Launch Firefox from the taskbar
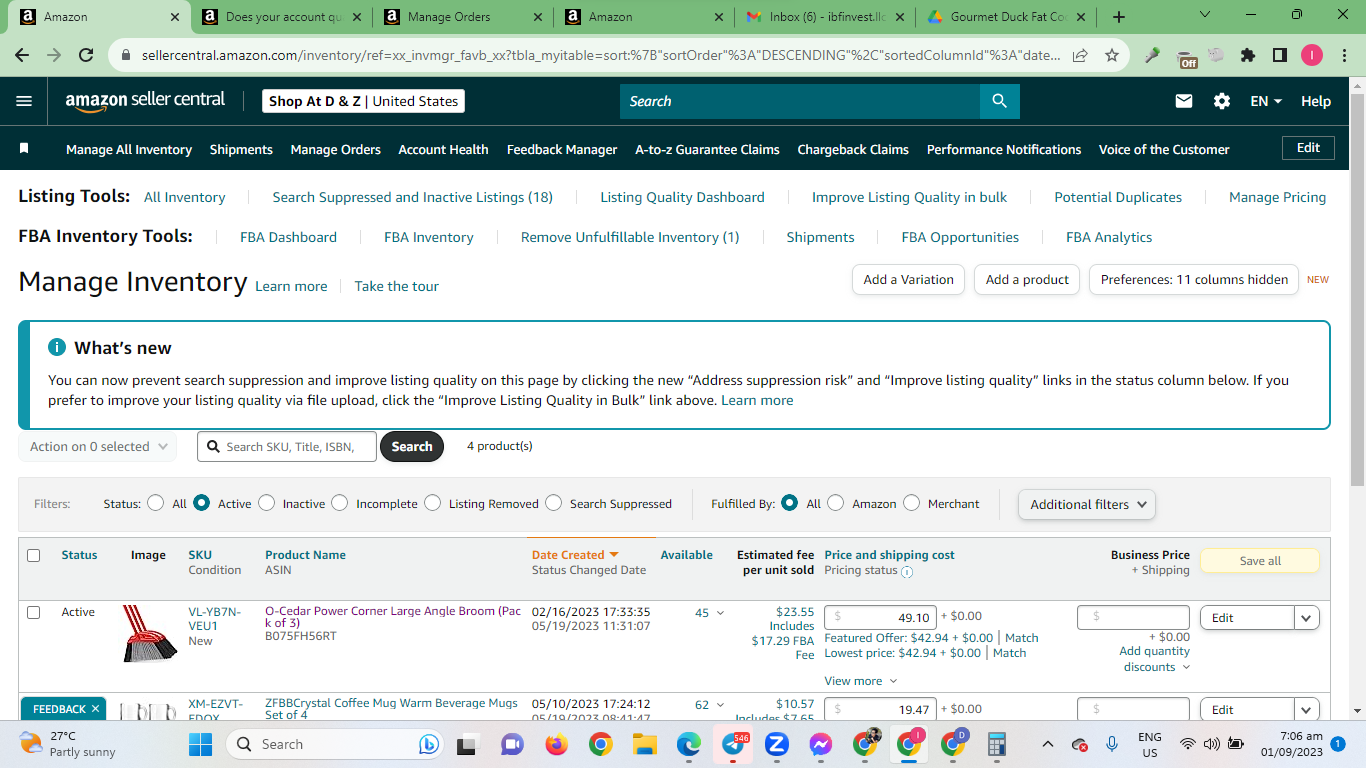This screenshot has height=768, width=1366. [556, 744]
